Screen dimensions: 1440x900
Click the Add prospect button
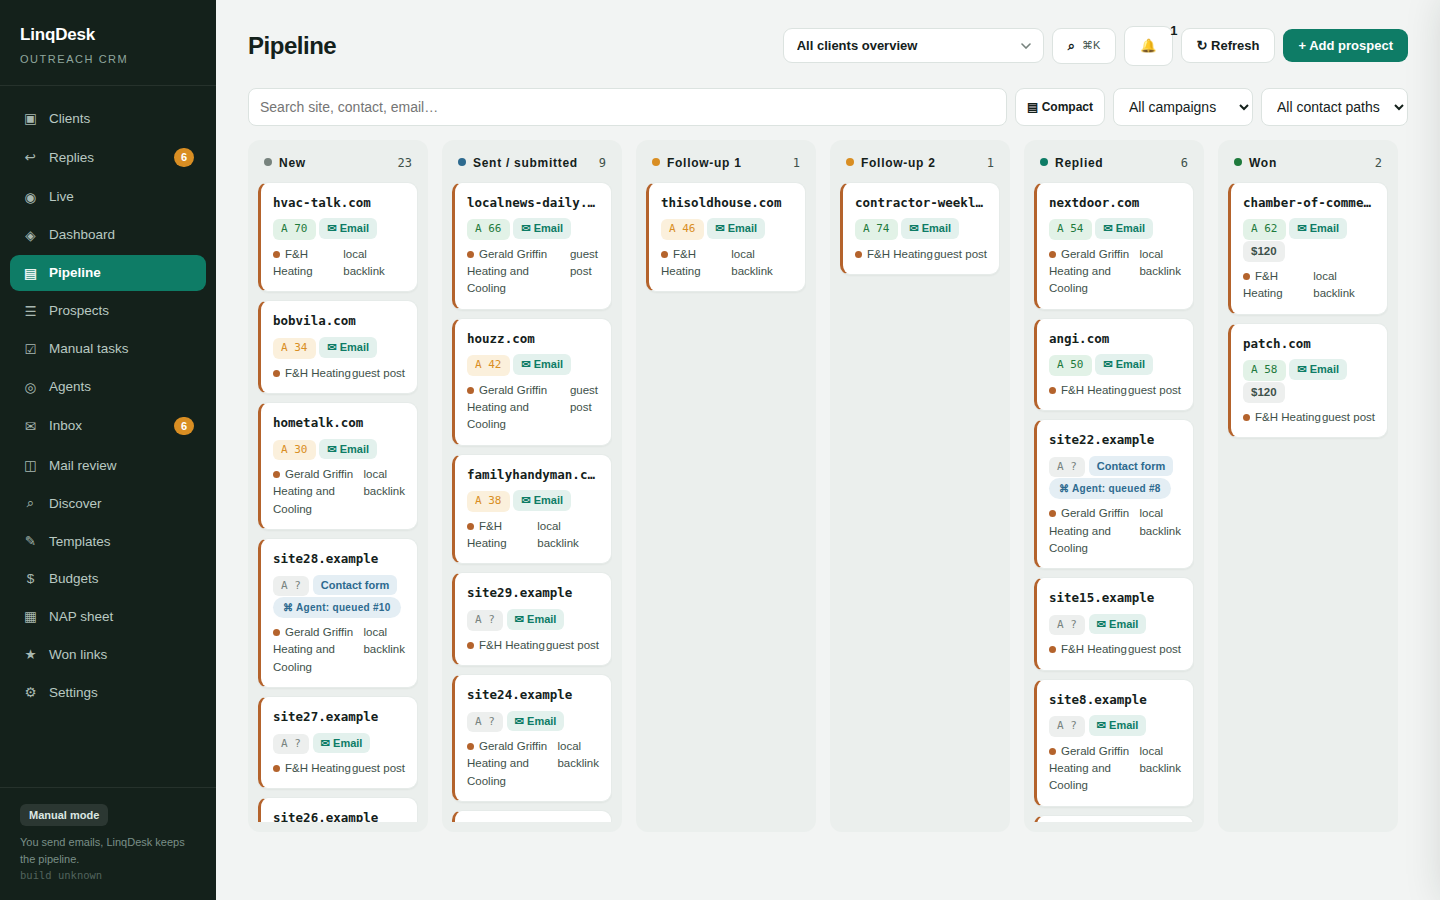(1345, 46)
